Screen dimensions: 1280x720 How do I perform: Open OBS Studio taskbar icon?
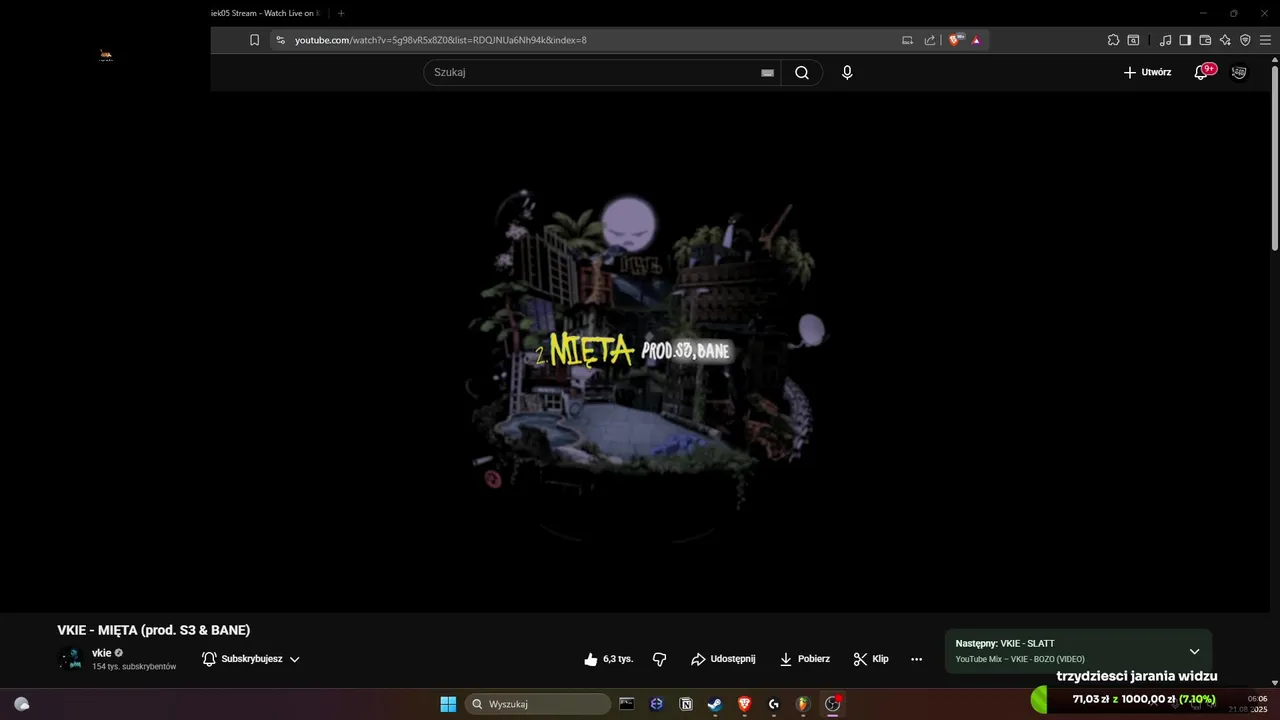point(832,704)
